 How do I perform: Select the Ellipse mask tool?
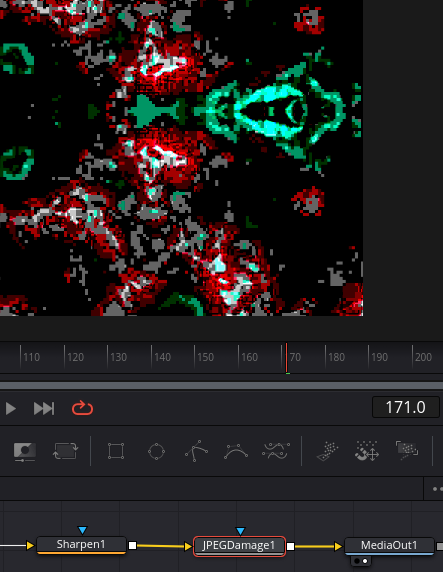click(156, 452)
